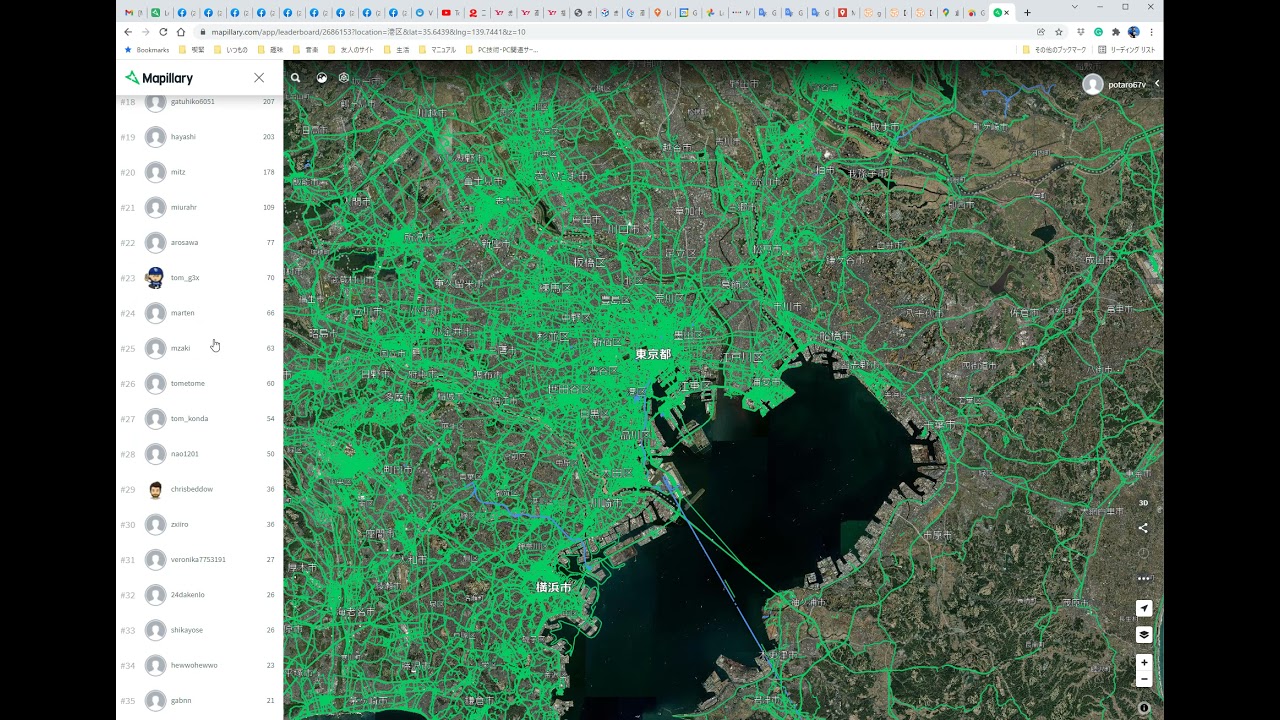This screenshot has width=1280, height=720.
Task: Open the three-dots more options
Action: [x=1144, y=578]
